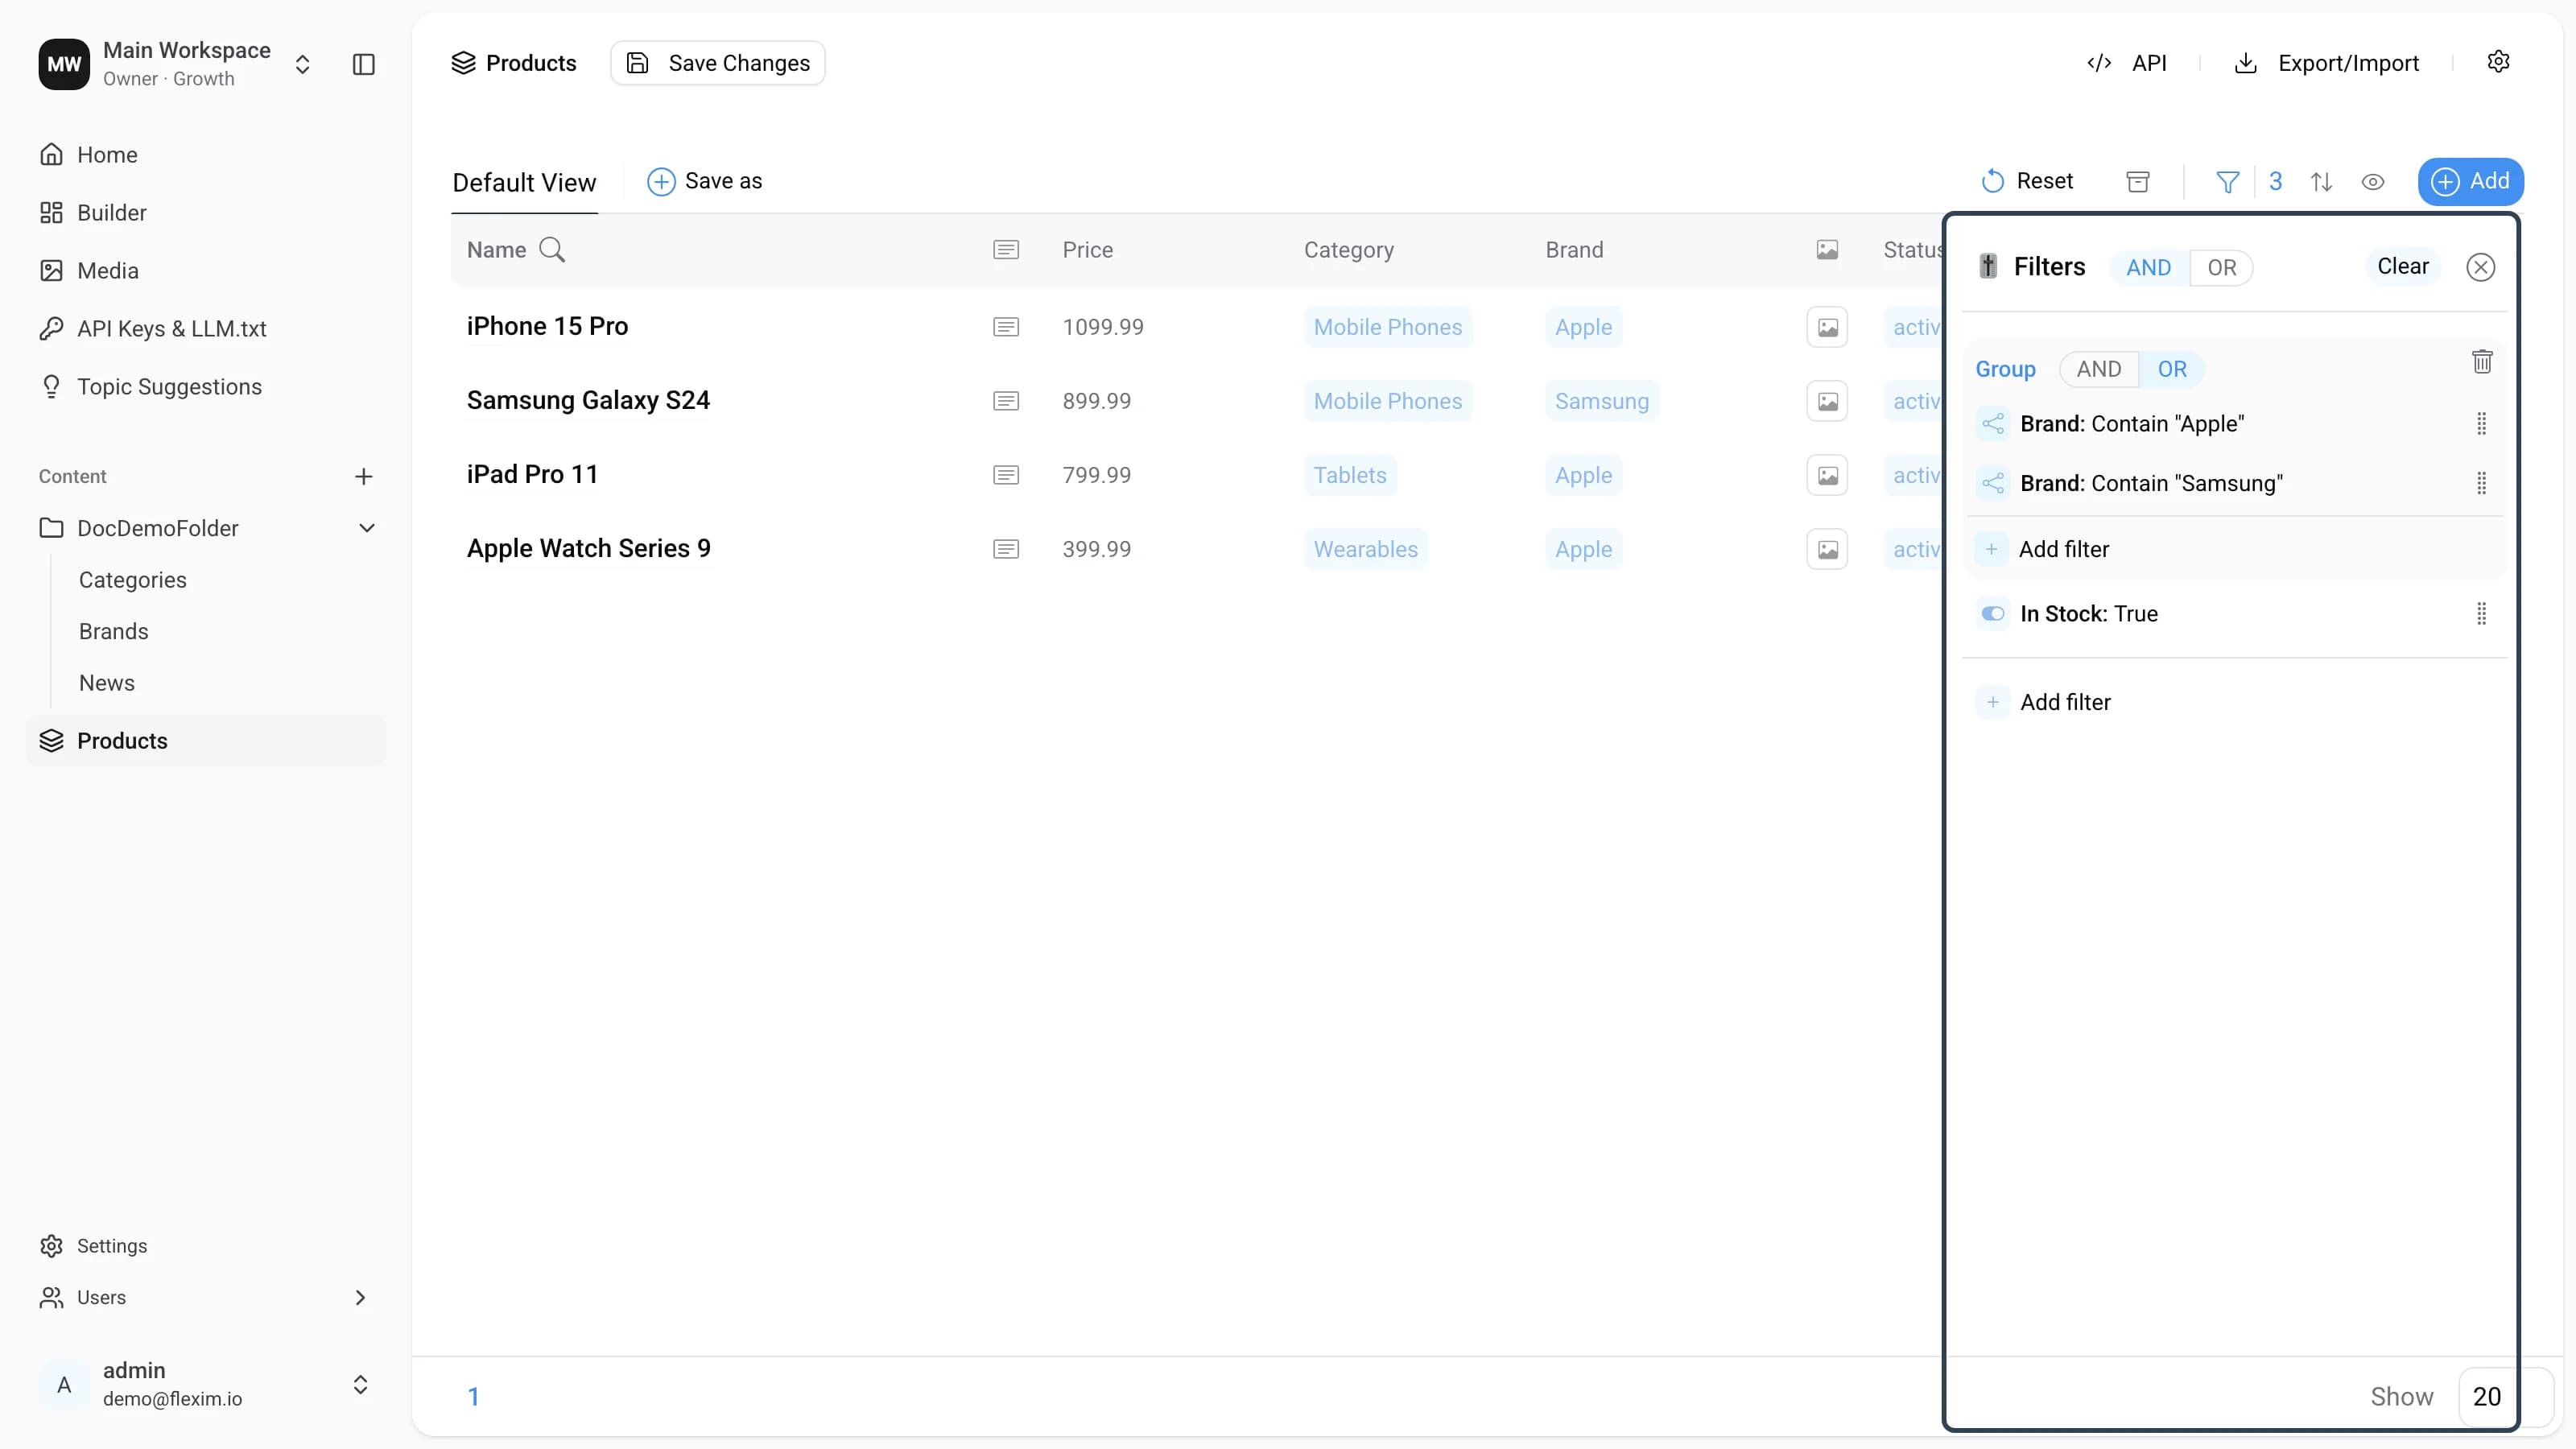
Task: Open description icon for Apple Watch Series 9
Action: [1006, 549]
